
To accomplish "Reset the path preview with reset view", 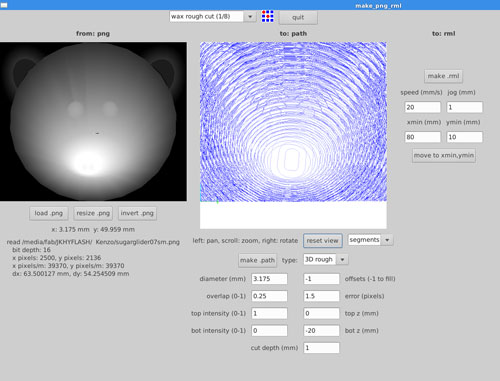I will pyautogui.click(x=322, y=240).
